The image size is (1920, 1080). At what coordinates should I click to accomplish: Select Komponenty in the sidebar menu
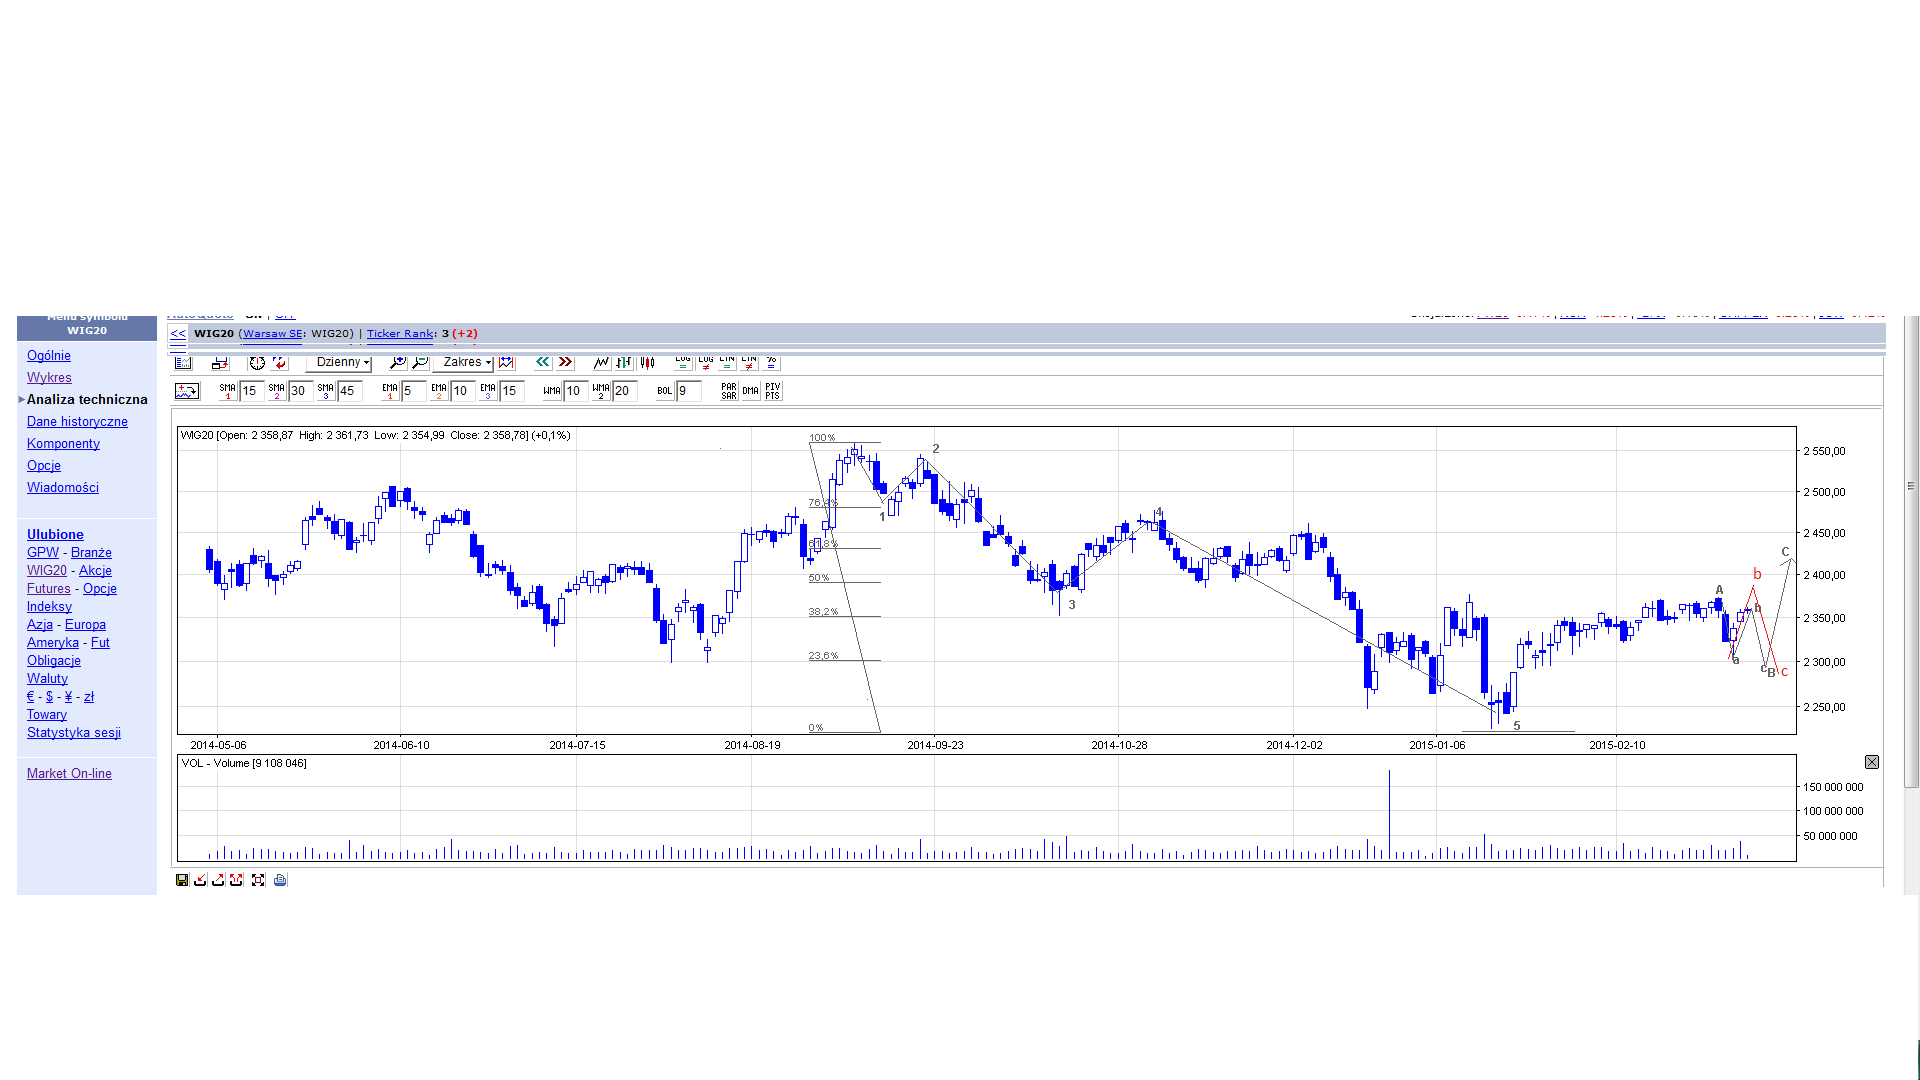click(x=63, y=444)
